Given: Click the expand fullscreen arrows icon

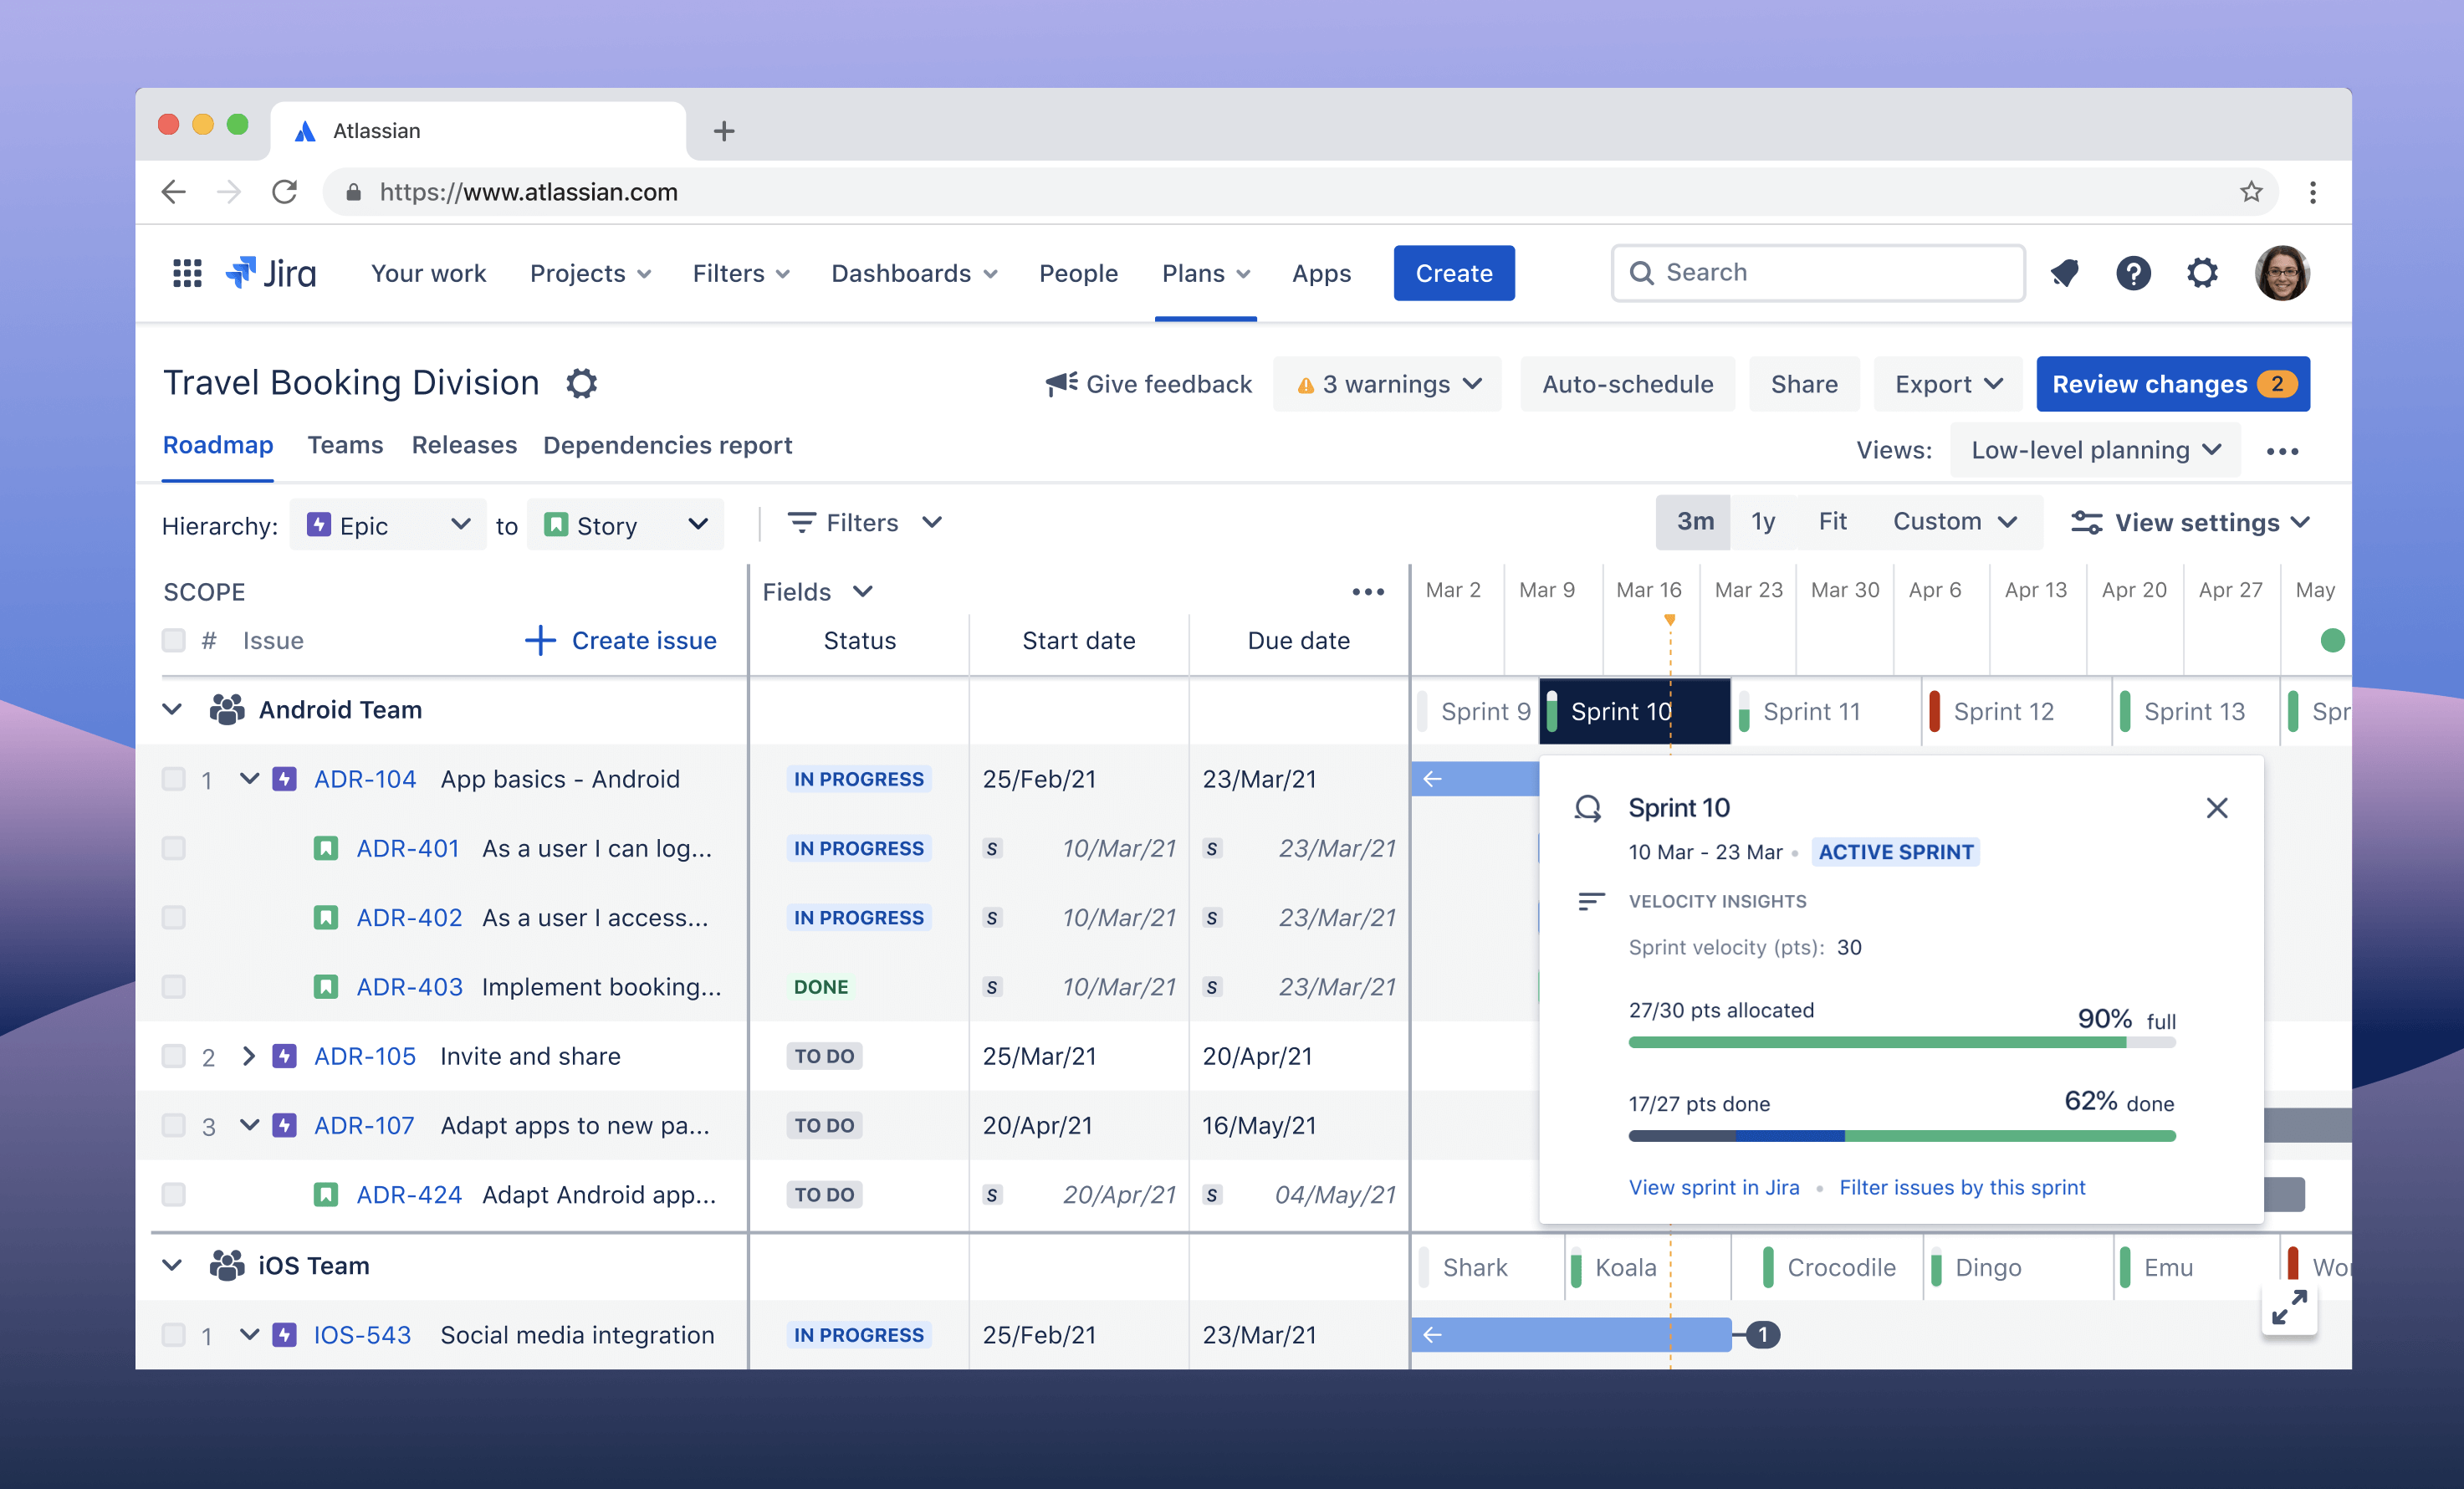Looking at the screenshot, I should 2288,1307.
